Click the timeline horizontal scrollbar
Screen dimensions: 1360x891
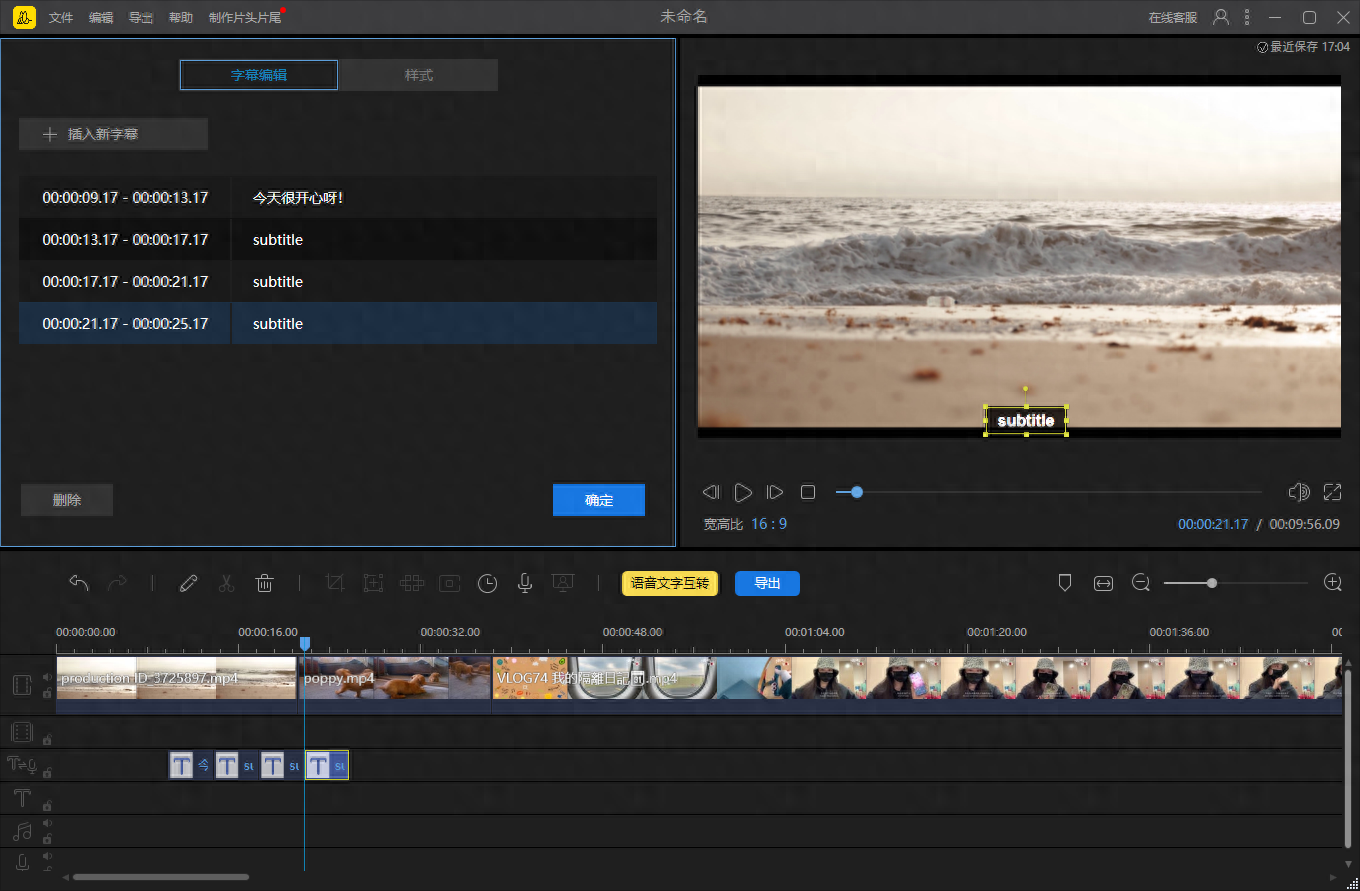[161, 877]
